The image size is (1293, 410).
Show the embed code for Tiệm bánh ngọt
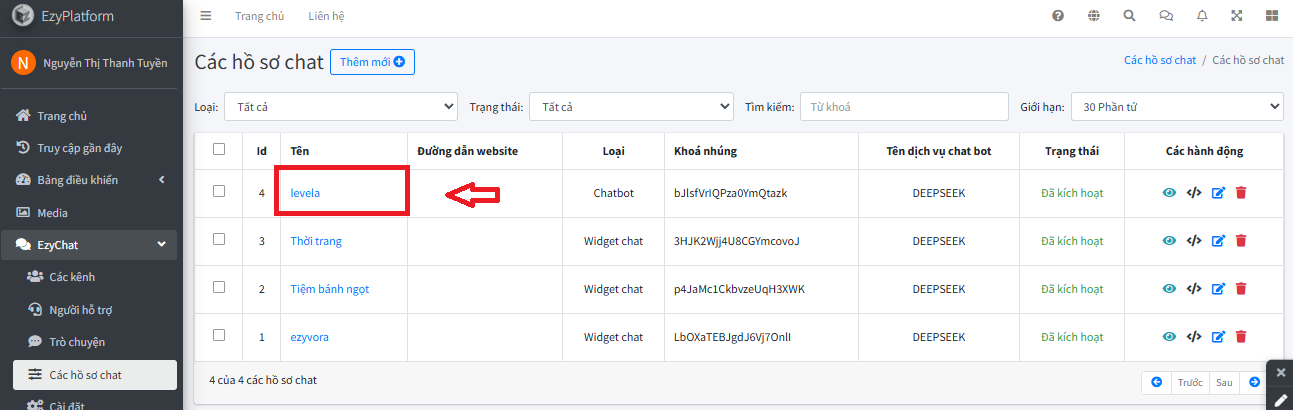point(1194,289)
